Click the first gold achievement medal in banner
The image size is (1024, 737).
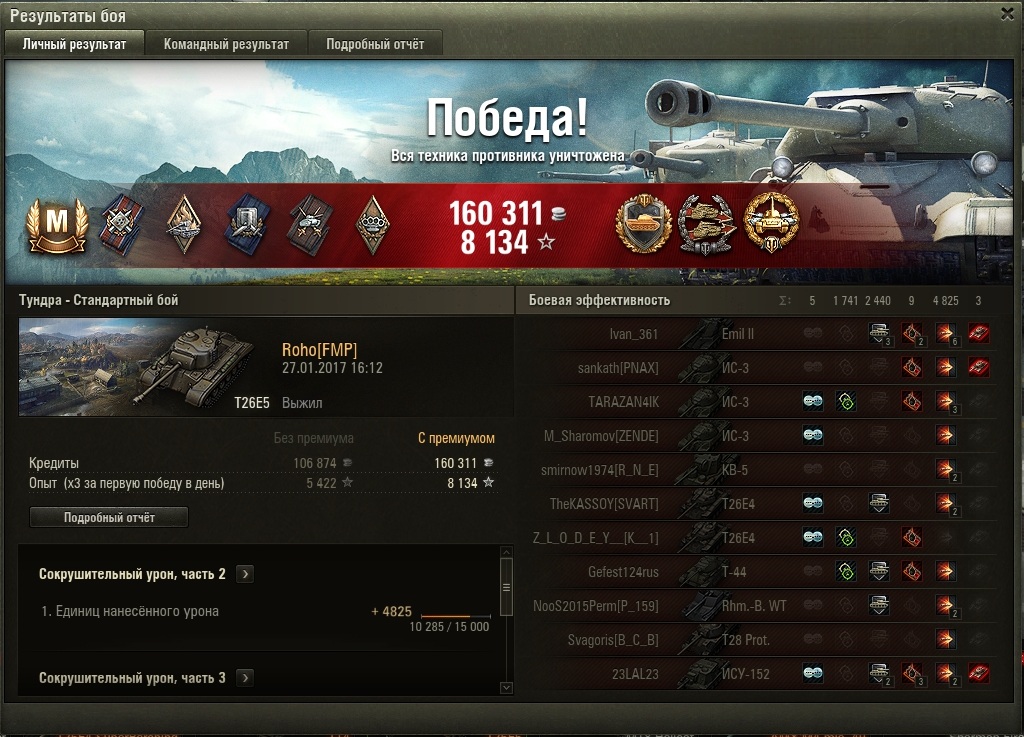click(x=643, y=223)
